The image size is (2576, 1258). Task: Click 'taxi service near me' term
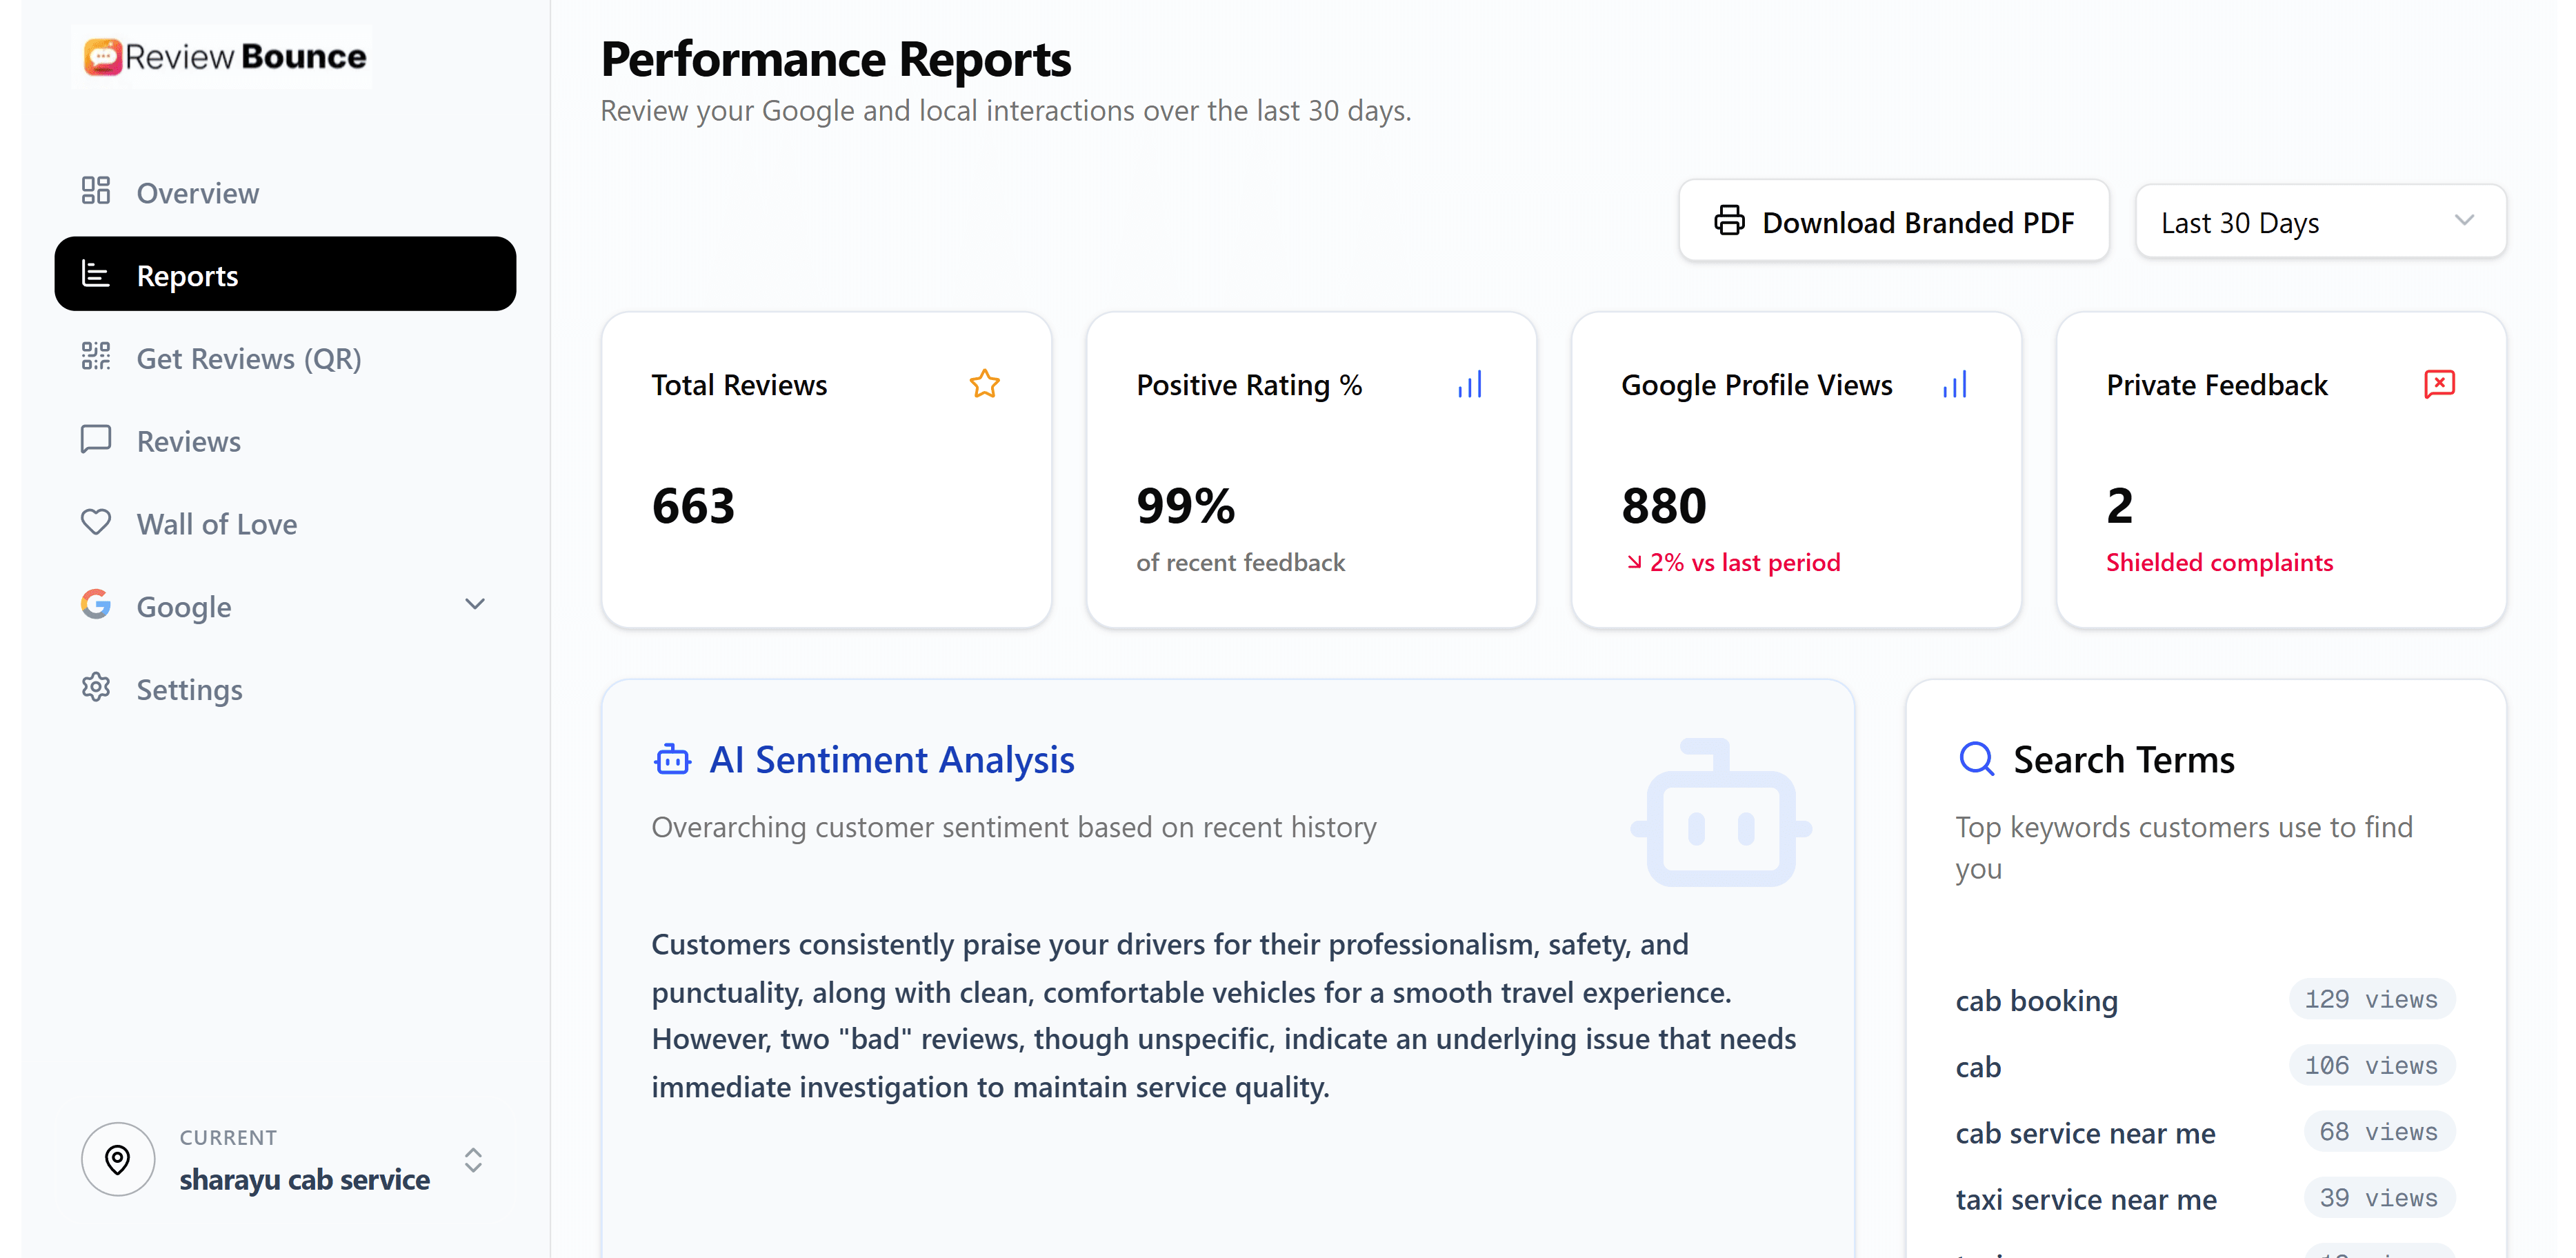pos(2087,1199)
